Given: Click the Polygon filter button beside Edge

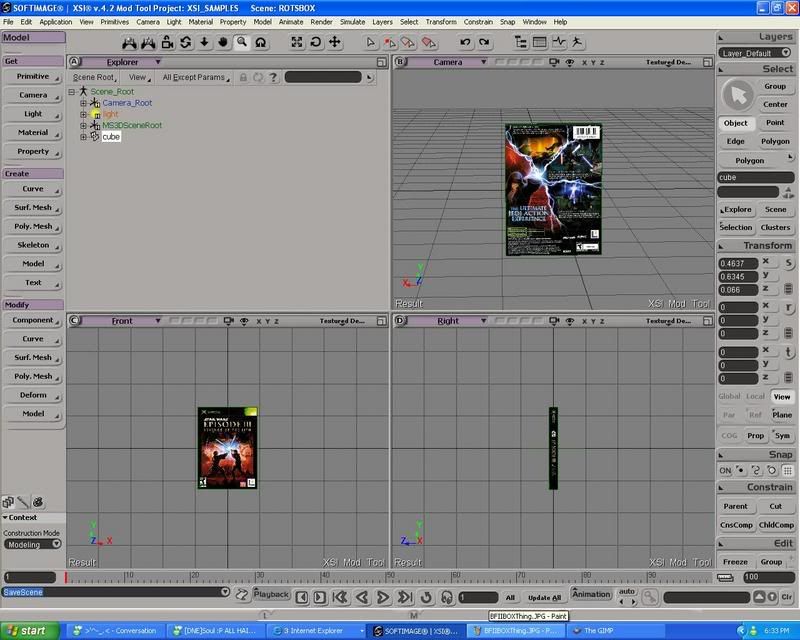Looking at the screenshot, I should point(775,141).
